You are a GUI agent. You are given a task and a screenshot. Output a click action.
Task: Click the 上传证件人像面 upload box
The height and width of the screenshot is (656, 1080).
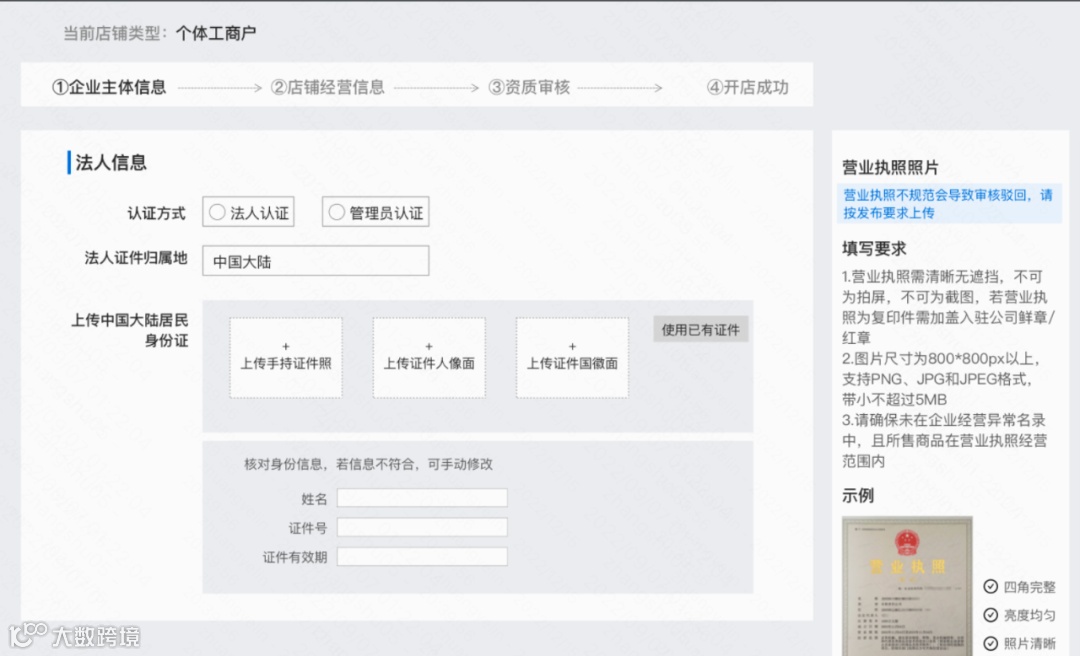(429, 358)
